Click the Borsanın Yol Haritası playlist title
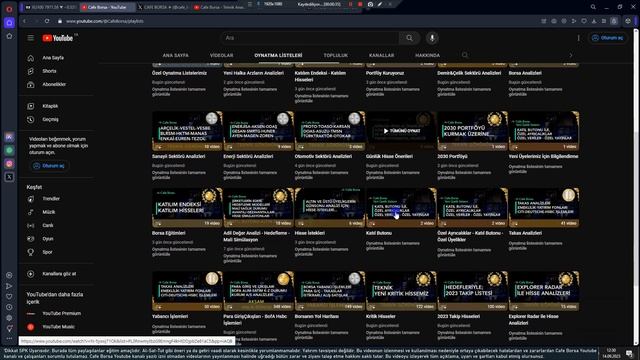The height and width of the screenshot is (360, 640). coord(316,316)
